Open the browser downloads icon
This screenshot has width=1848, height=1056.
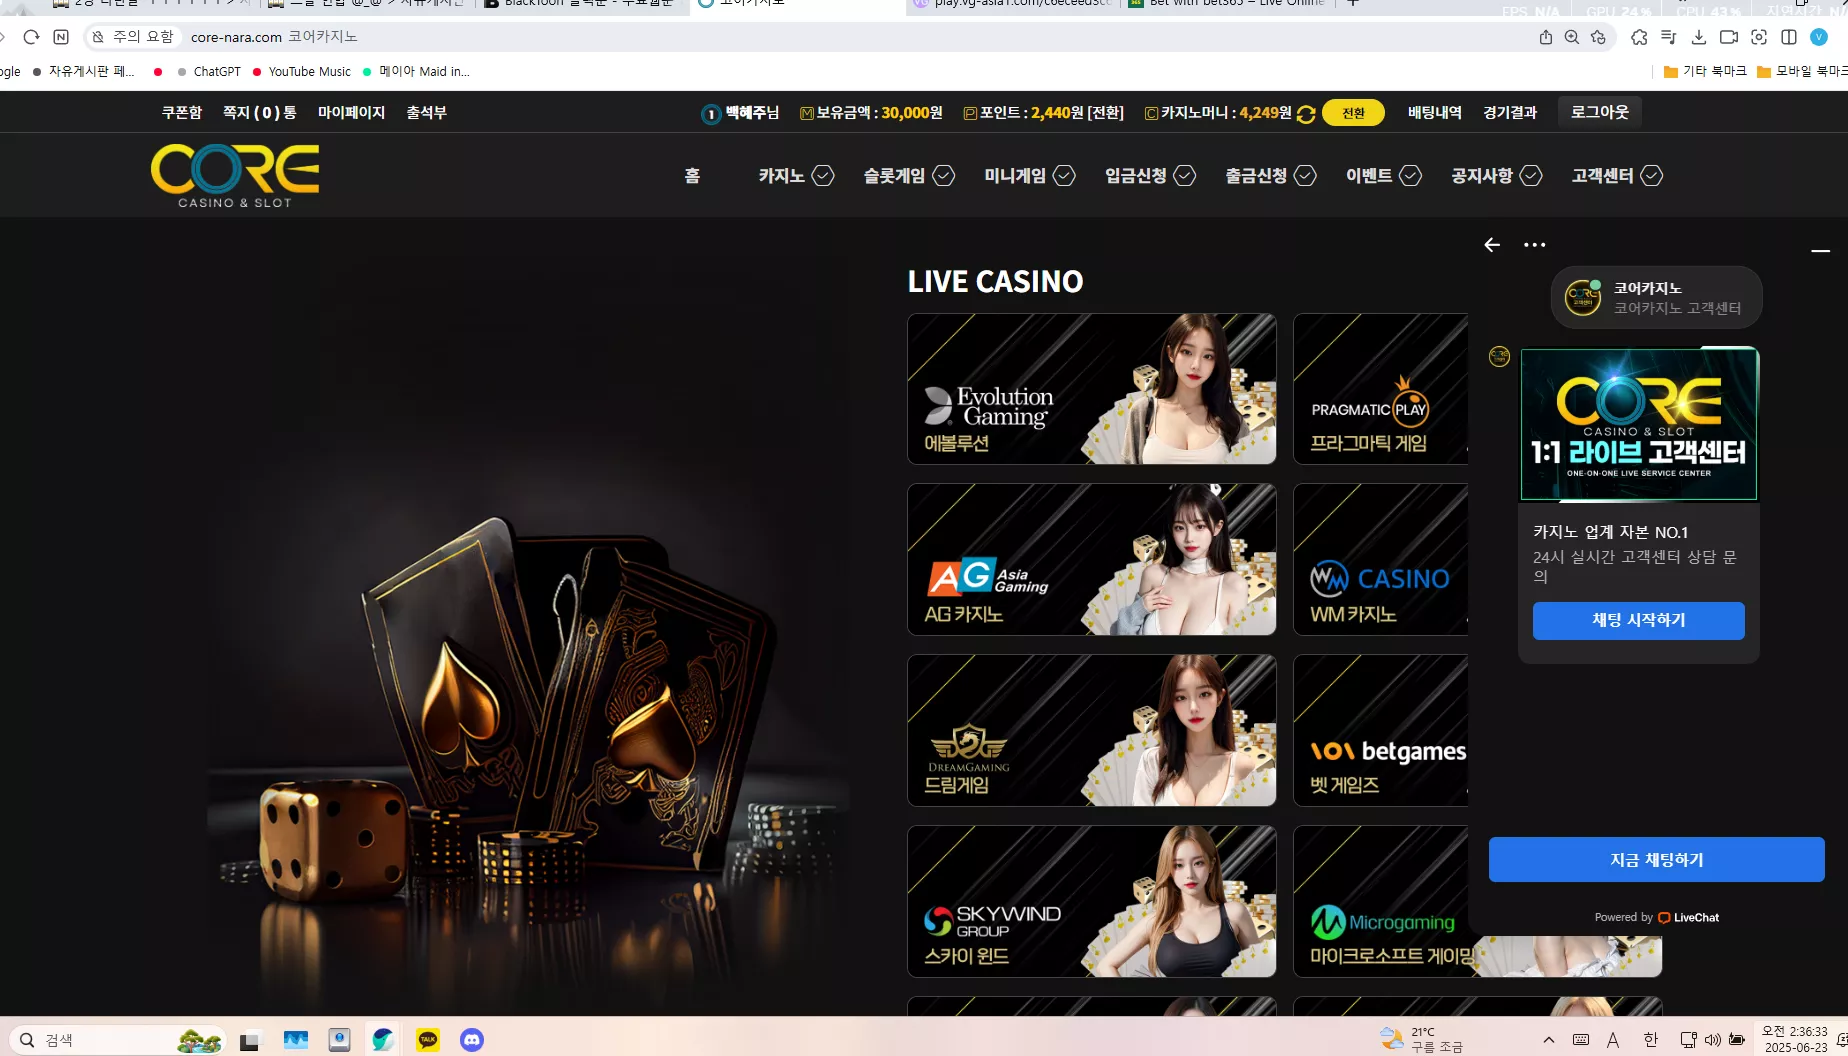(1698, 37)
